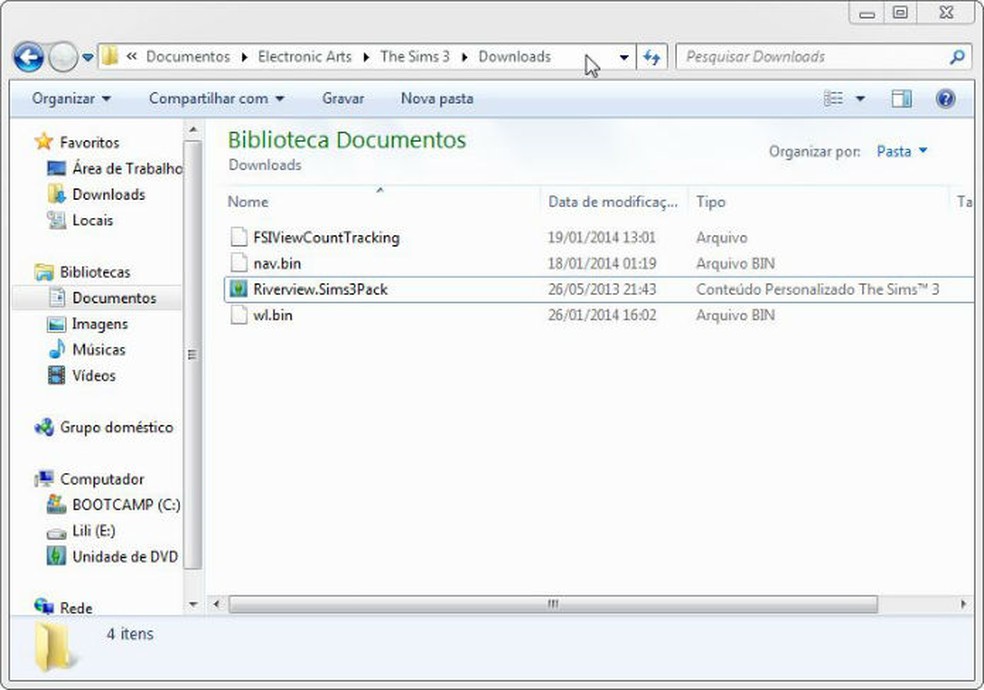Click the Back navigation arrow button
The image size is (984, 690).
click(29, 57)
